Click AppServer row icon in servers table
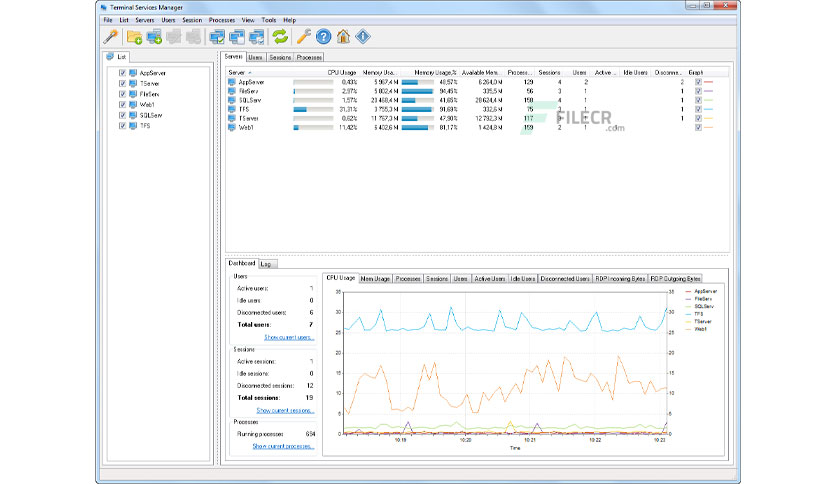 click(231, 82)
